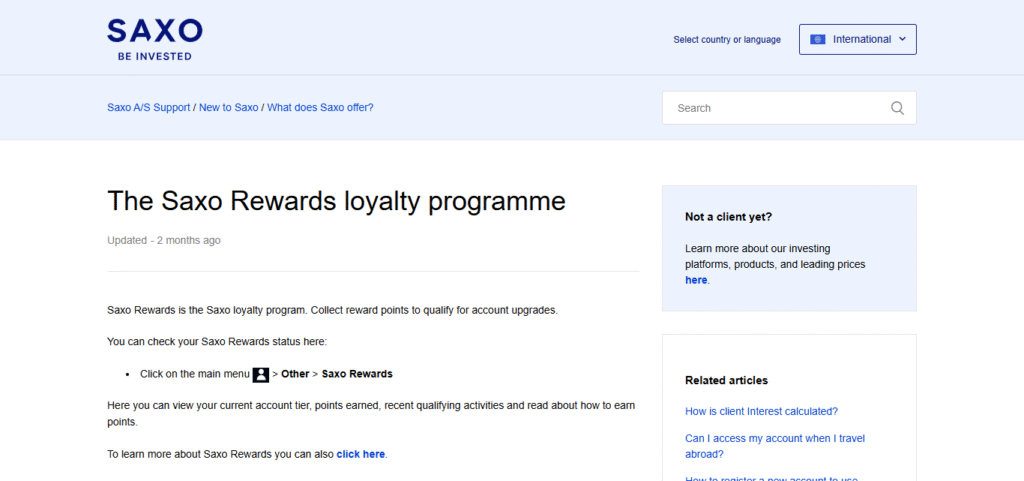The image size is (1024, 481).
Task: Click the globe flag icon in language selector
Action: pyautogui.click(x=818, y=40)
